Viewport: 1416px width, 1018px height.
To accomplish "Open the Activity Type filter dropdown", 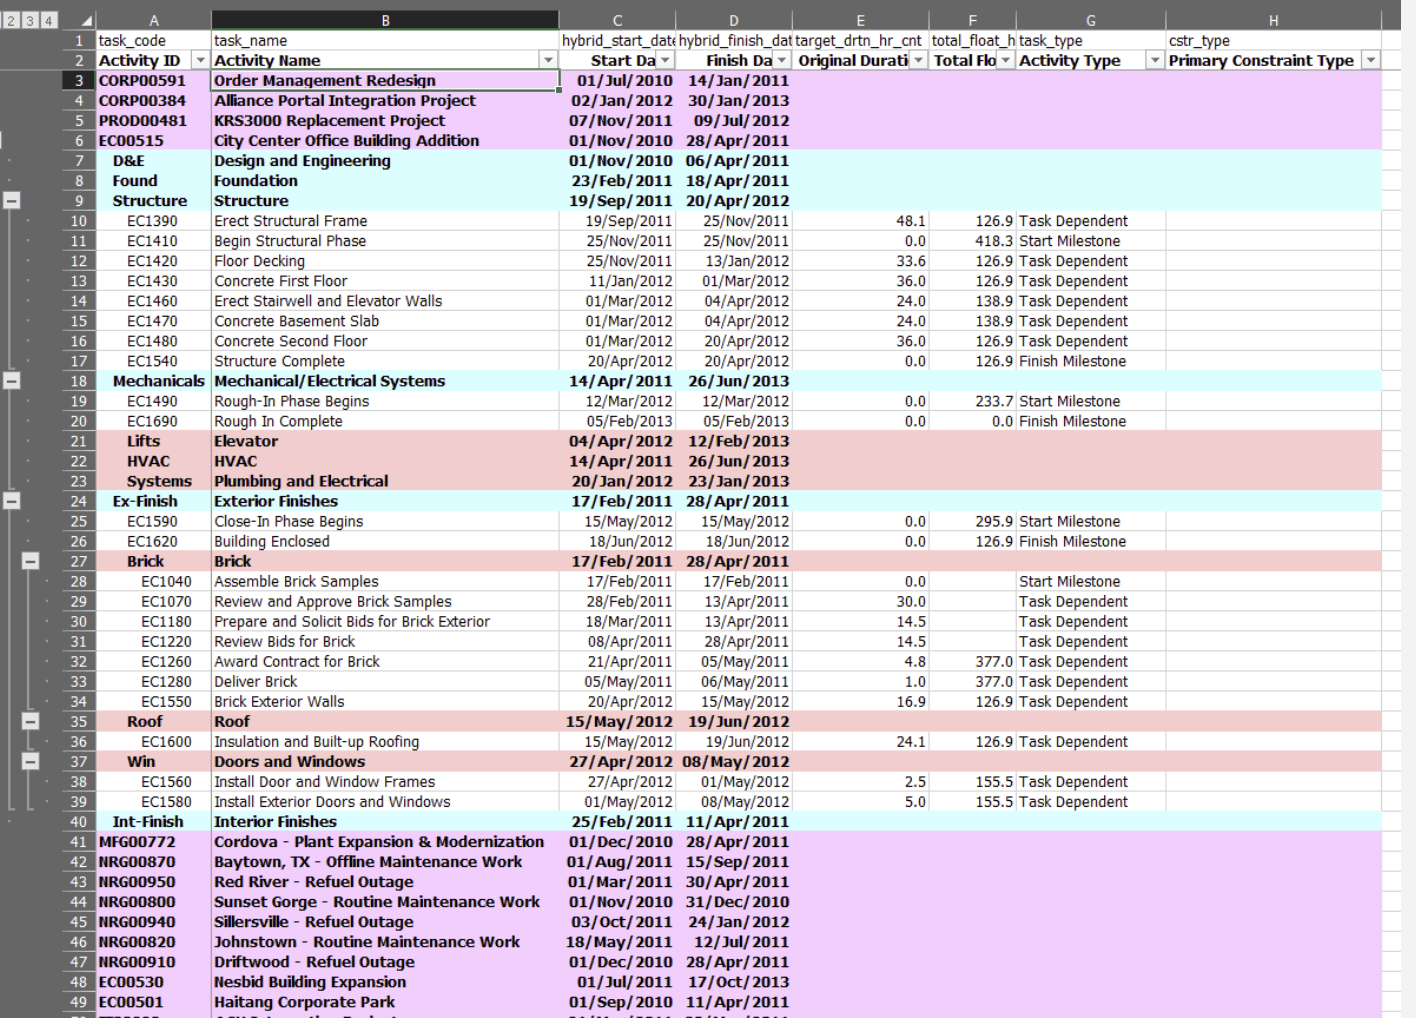I will point(1155,61).
